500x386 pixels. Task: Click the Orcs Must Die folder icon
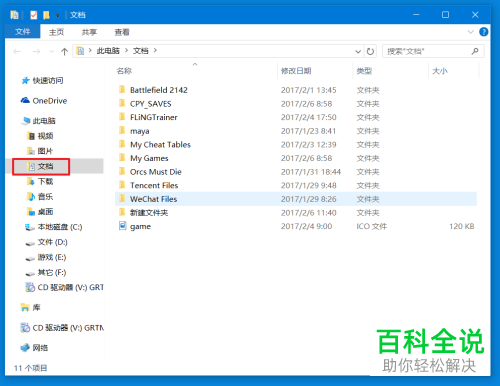point(122,172)
